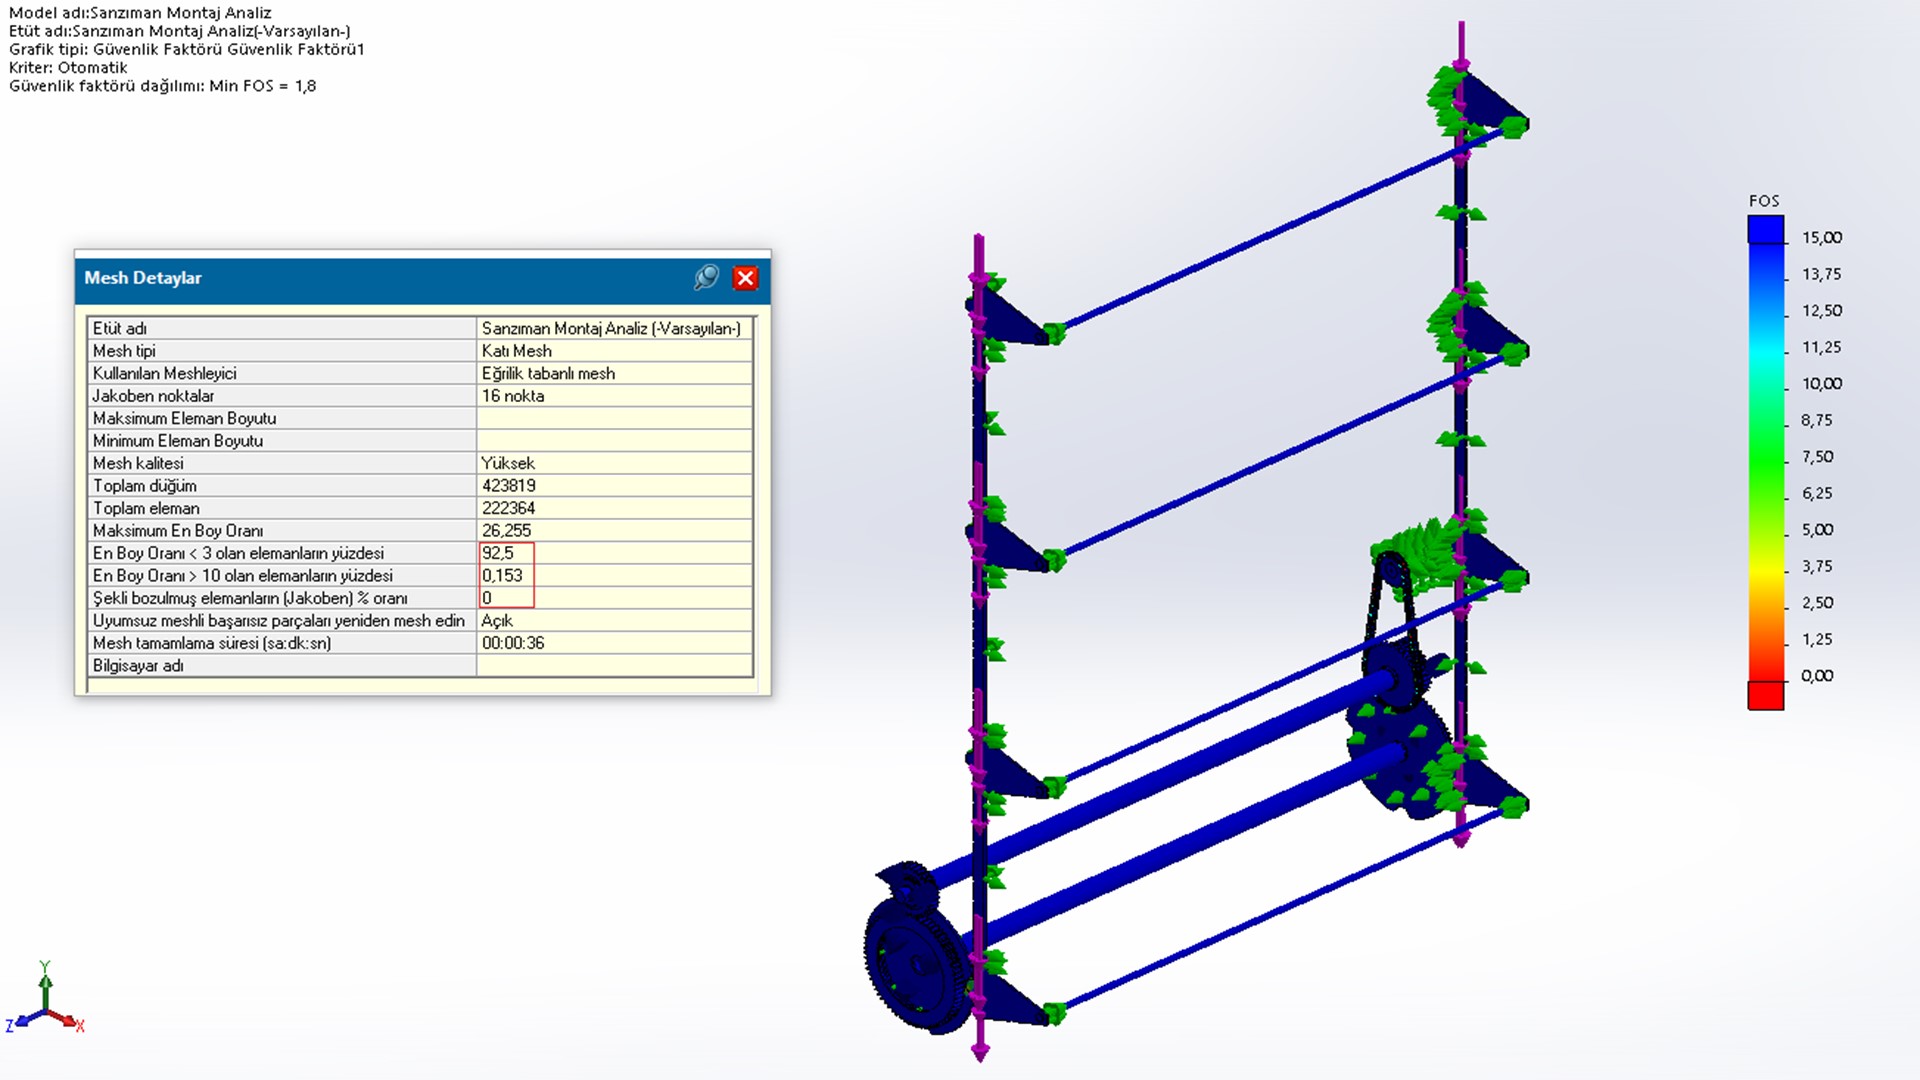Click the 'Min FOS = 1,8' plot annotation text

(262, 86)
